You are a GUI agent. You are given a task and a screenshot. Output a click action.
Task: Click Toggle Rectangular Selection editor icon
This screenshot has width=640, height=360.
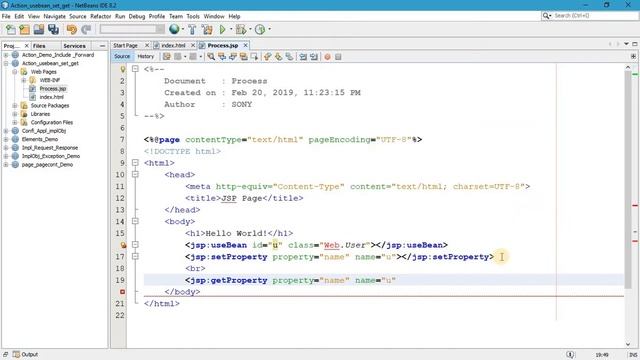pyautogui.click(x=254, y=57)
